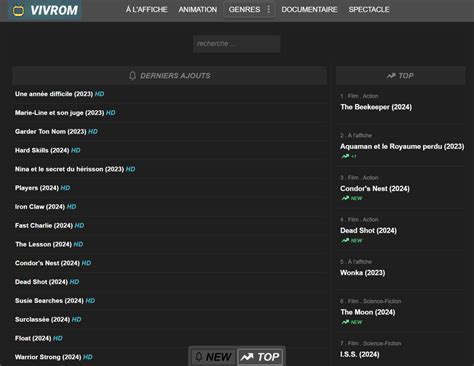The width and height of the screenshot is (474, 366).
Task: Click the trending arrow icon beside TOP header
Action: pyautogui.click(x=391, y=76)
